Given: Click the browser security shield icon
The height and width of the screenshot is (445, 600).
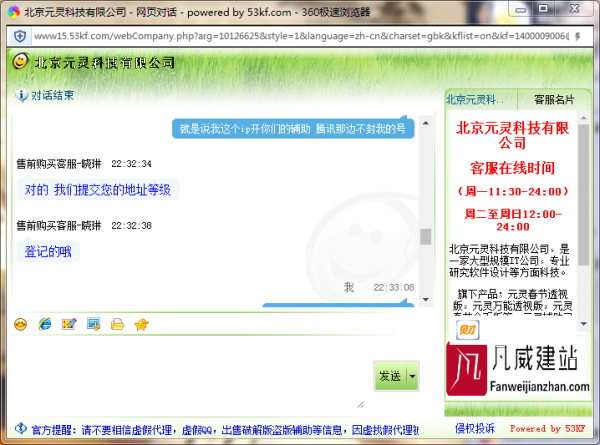Looking at the screenshot, I should click(x=20, y=36).
